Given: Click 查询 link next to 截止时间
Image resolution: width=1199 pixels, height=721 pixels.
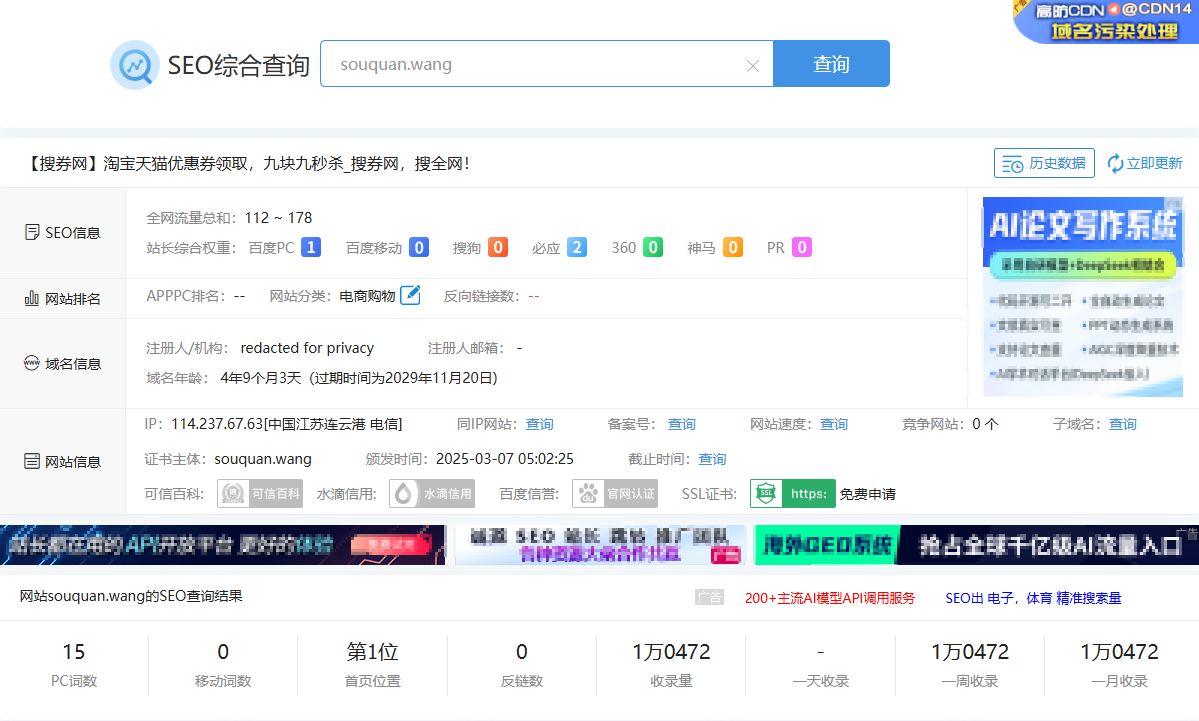Looking at the screenshot, I should 712,459.
